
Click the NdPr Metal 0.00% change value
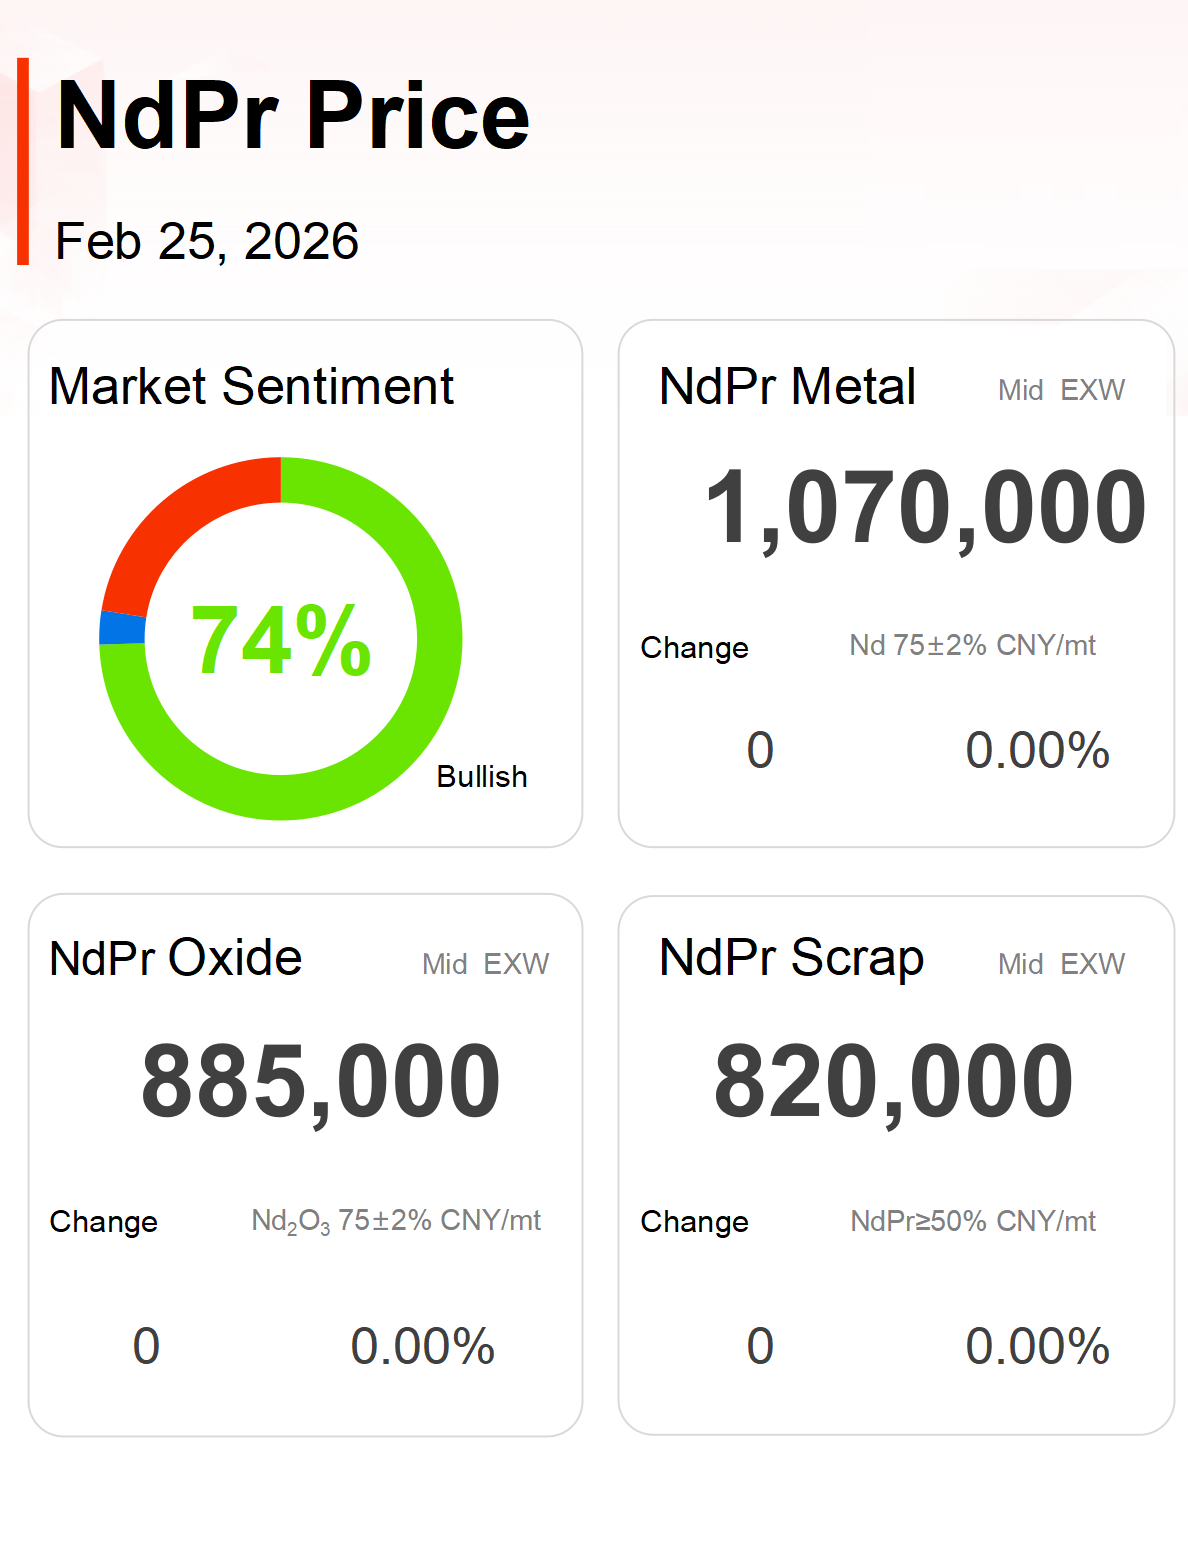pos(1037,750)
